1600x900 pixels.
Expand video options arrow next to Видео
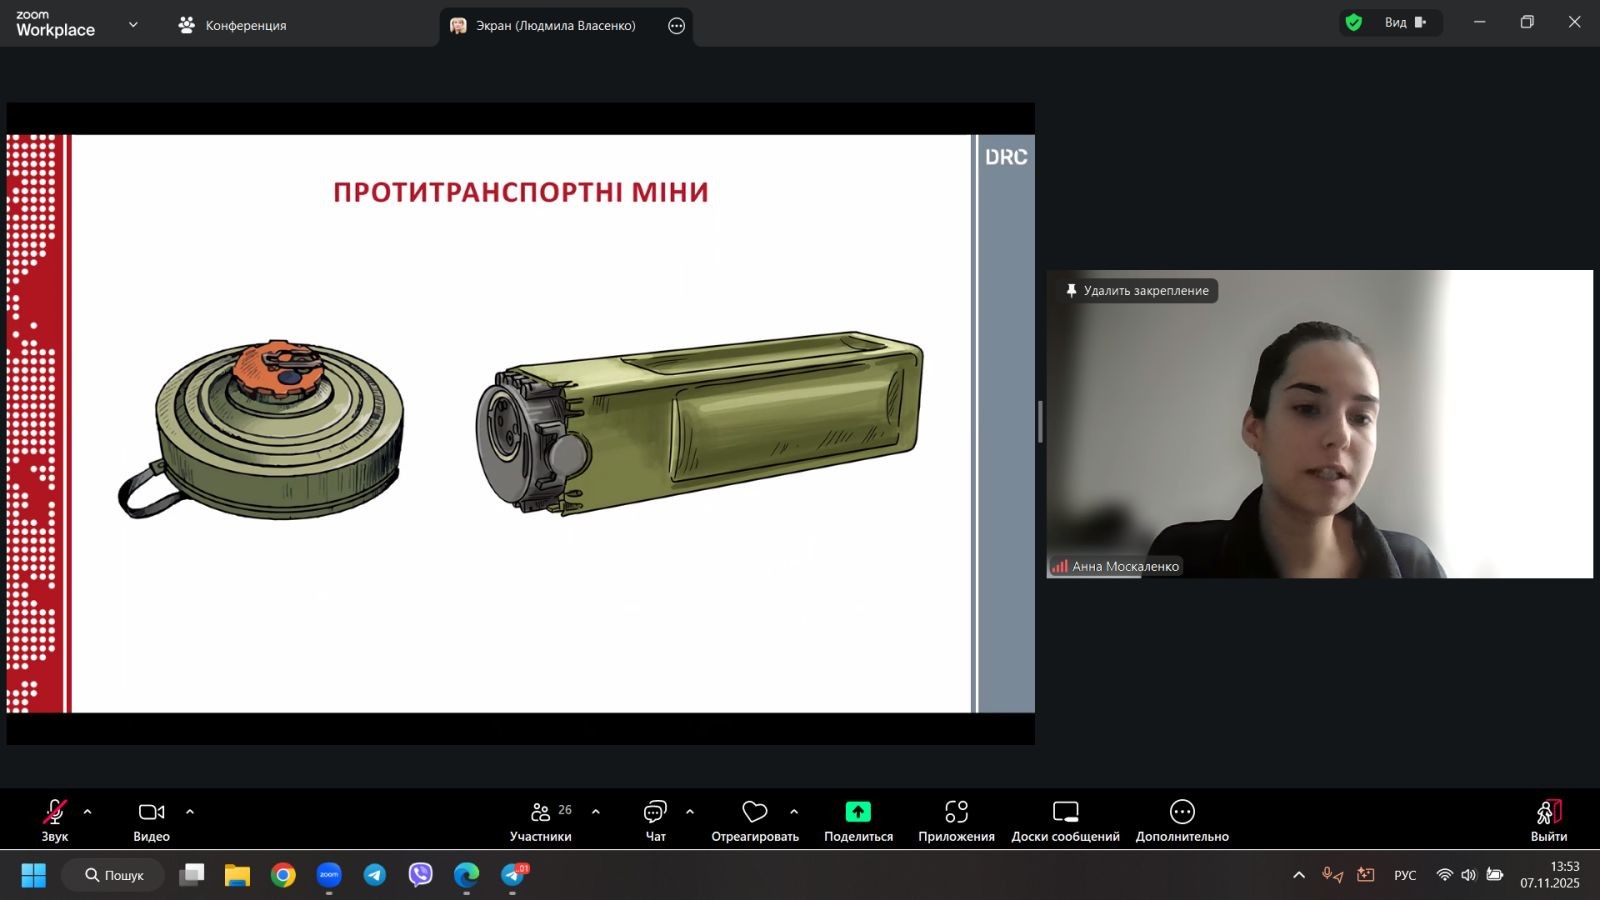pyautogui.click(x=190, y=812)
